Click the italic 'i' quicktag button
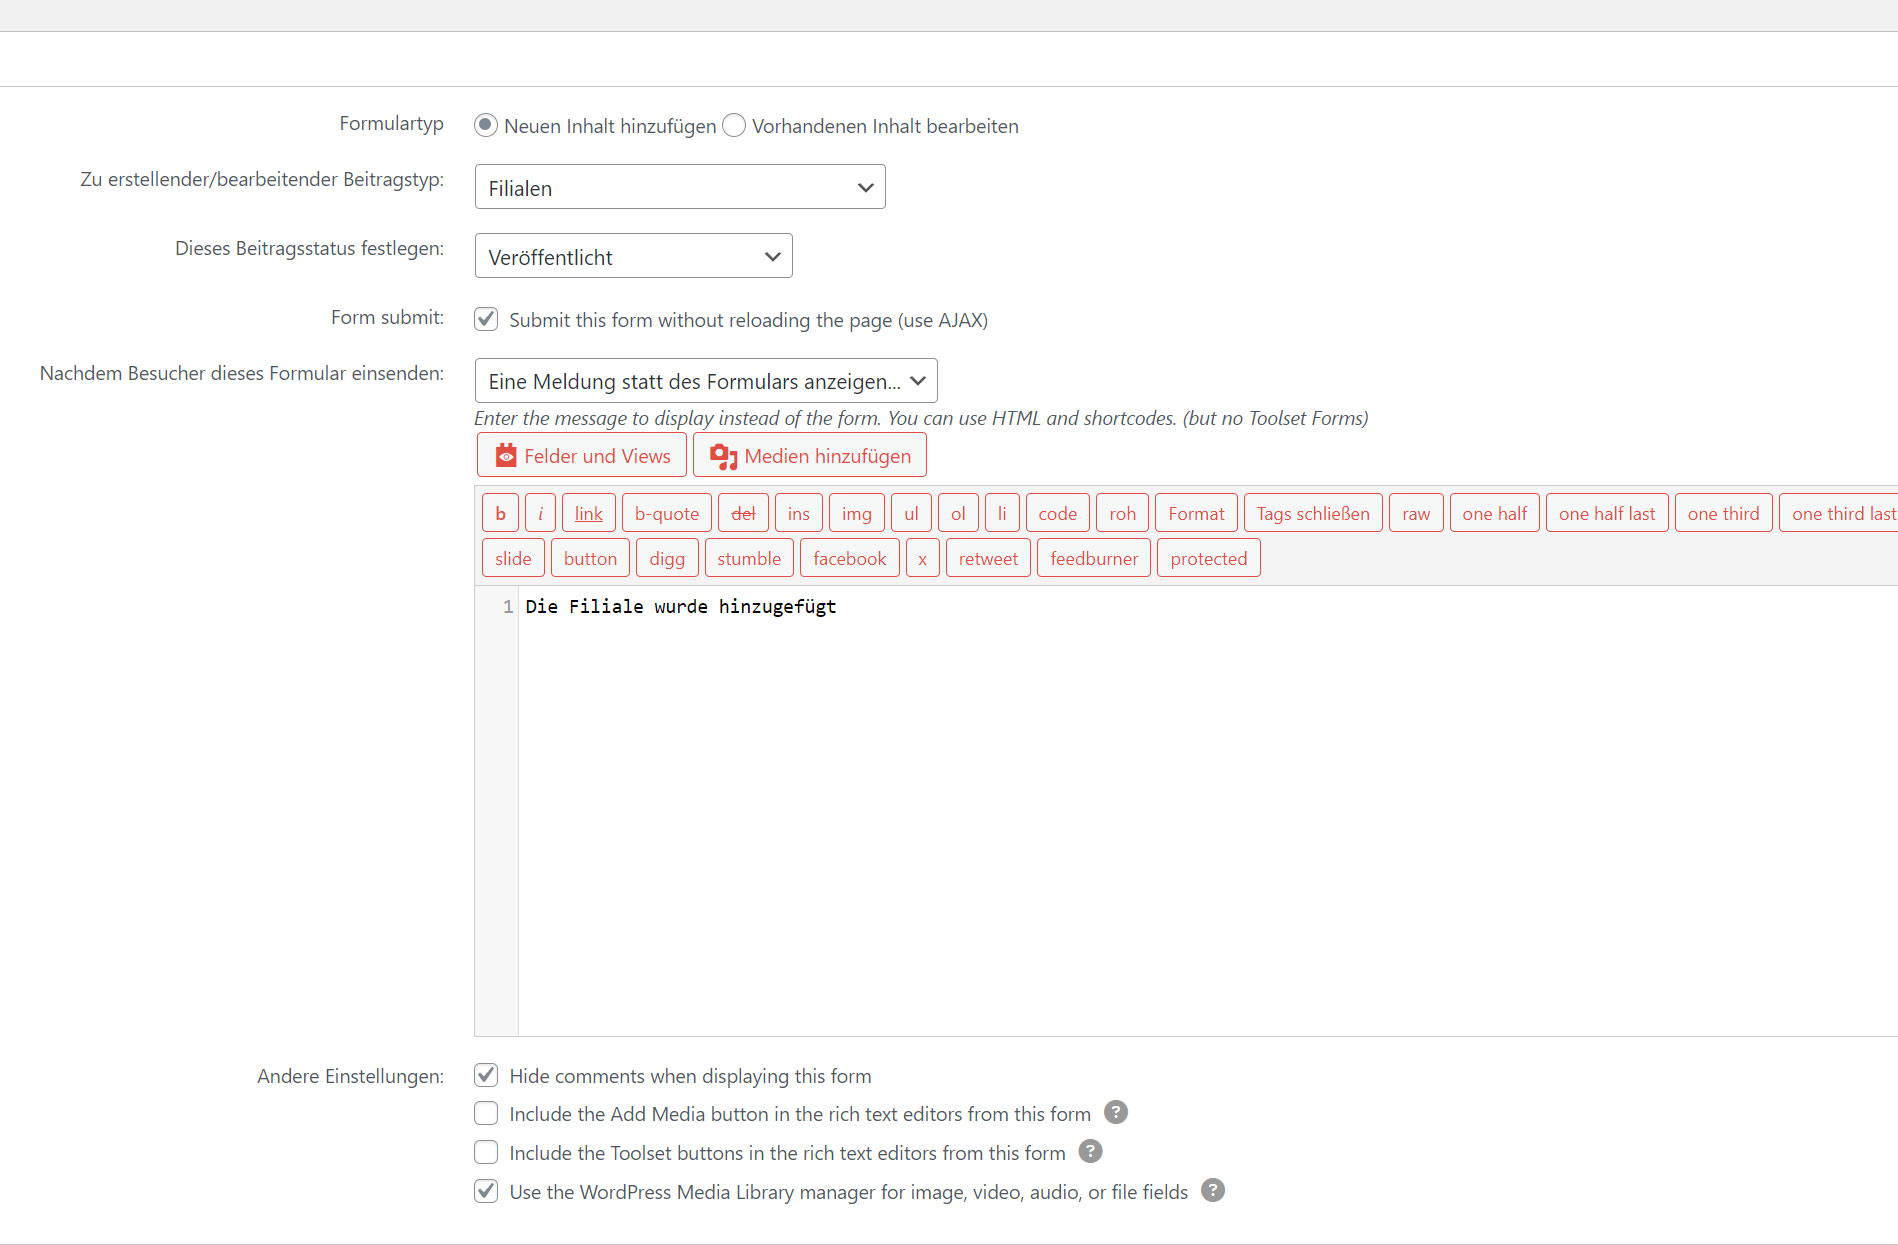1898x1245 pixels. click(x=540, y=513)
